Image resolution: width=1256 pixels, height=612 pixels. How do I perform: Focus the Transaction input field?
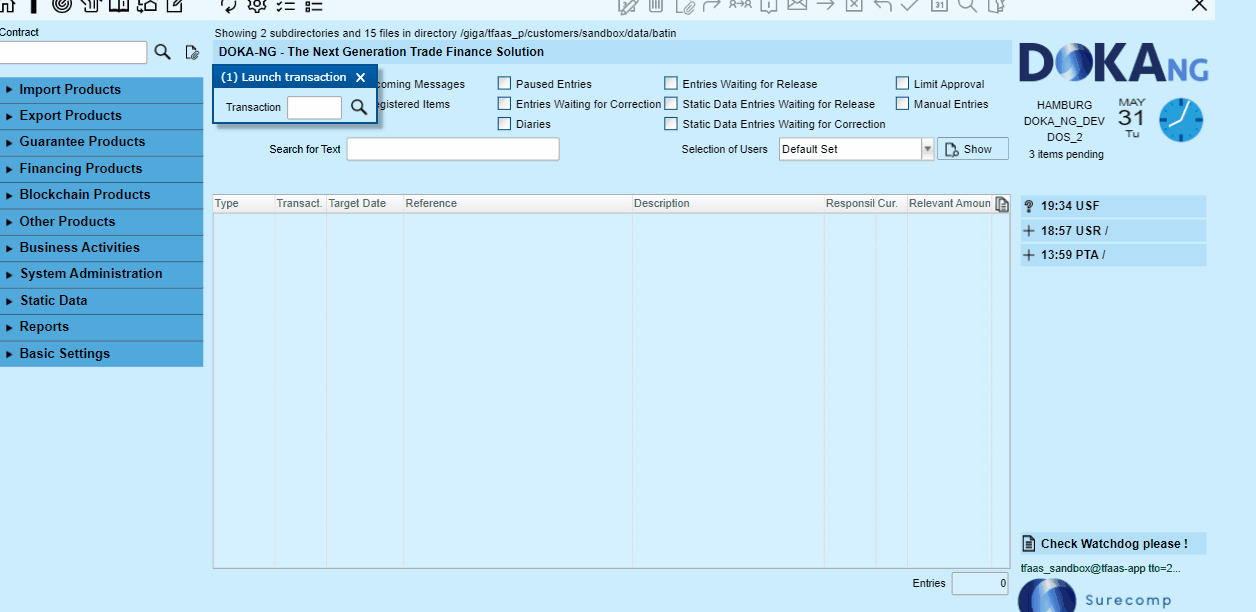(x=314, y=107)
